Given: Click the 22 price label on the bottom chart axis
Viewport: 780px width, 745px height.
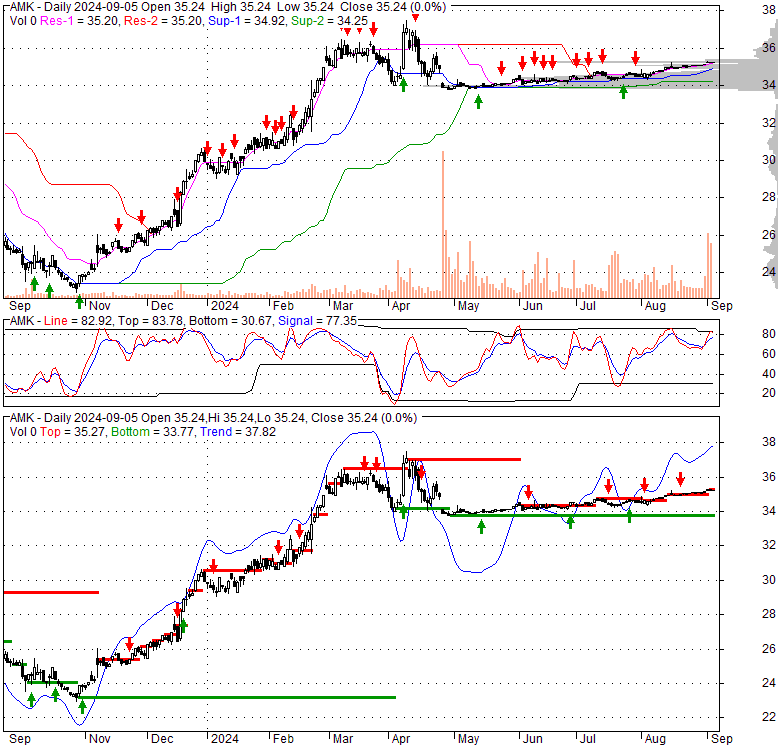Looking at the screenshot, I should click(769, 717).
